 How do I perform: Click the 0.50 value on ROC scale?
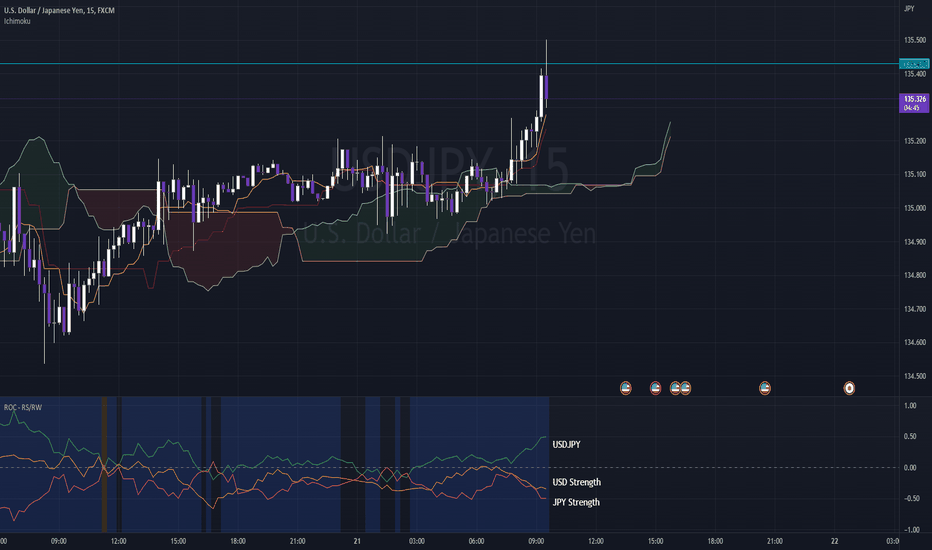[910, 436]
